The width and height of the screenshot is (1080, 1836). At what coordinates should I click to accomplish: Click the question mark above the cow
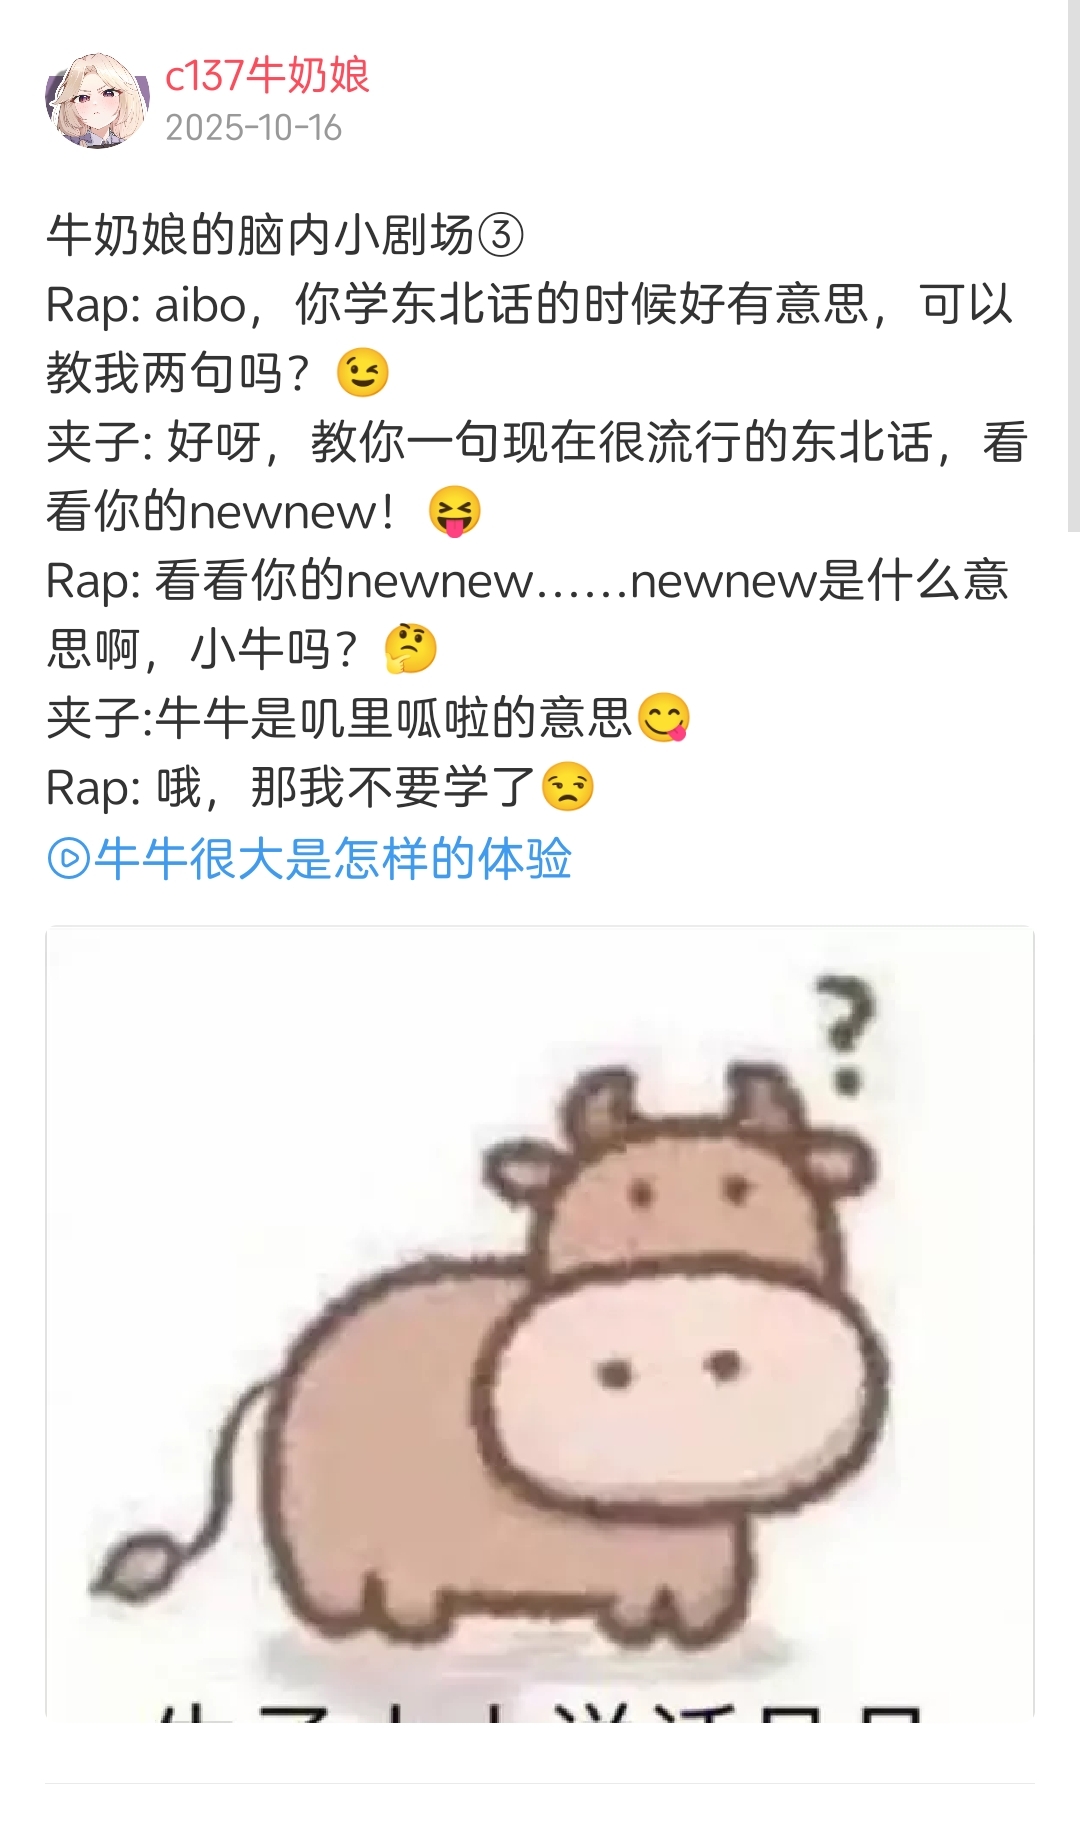tap(846, 1033)
